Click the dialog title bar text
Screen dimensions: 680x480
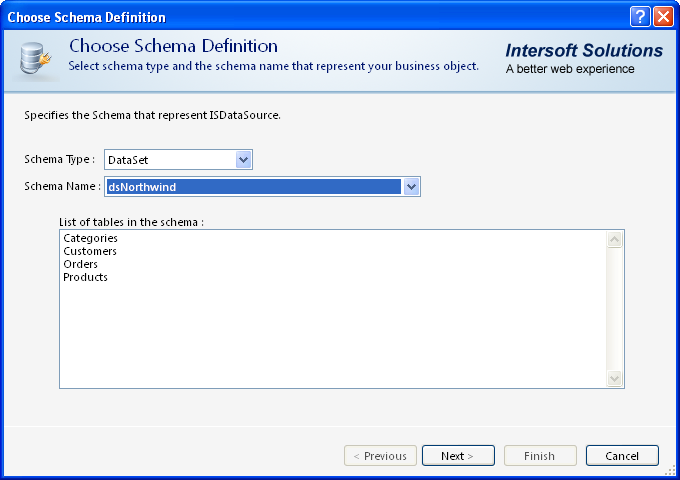pyautogui.click(x=87, y=17)
